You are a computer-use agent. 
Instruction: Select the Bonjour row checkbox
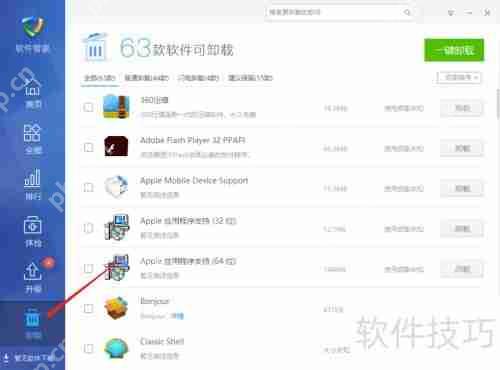click(88, 308)
